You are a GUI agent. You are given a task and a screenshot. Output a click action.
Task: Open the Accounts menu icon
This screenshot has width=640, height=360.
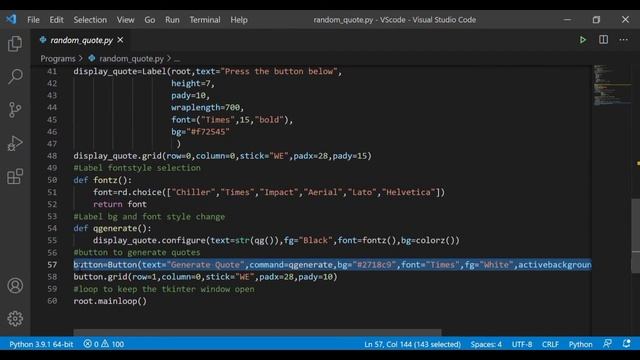click(15, 286)
